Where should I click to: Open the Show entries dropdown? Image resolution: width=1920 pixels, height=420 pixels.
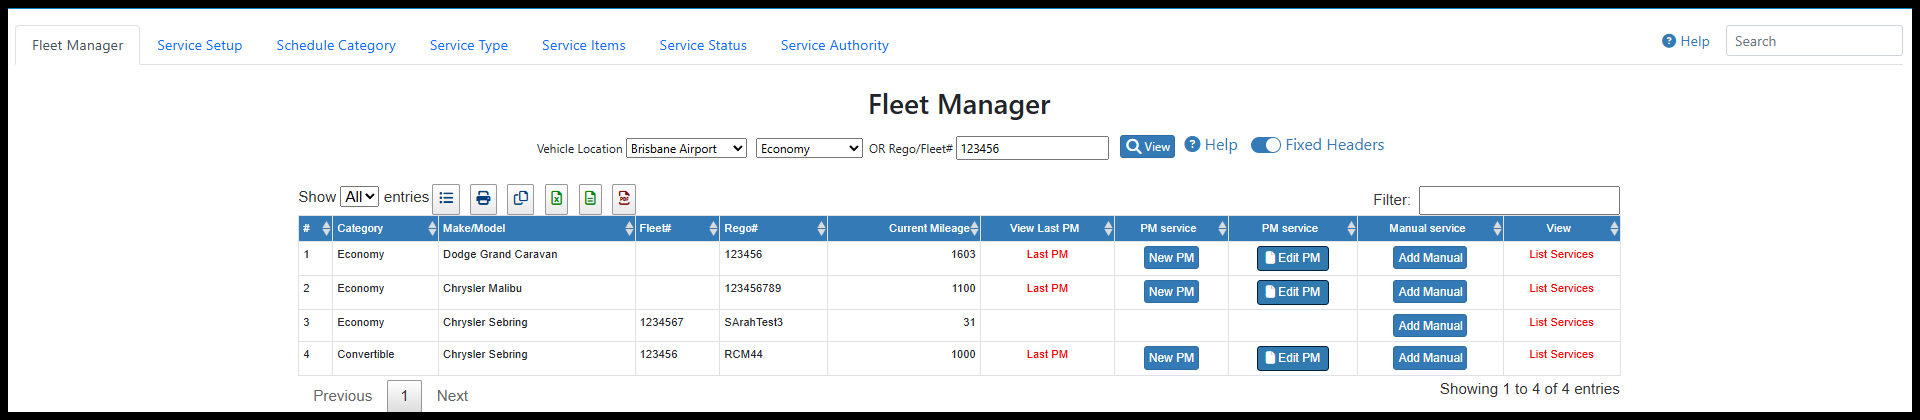pyautogui.click(x=359, y=197)
